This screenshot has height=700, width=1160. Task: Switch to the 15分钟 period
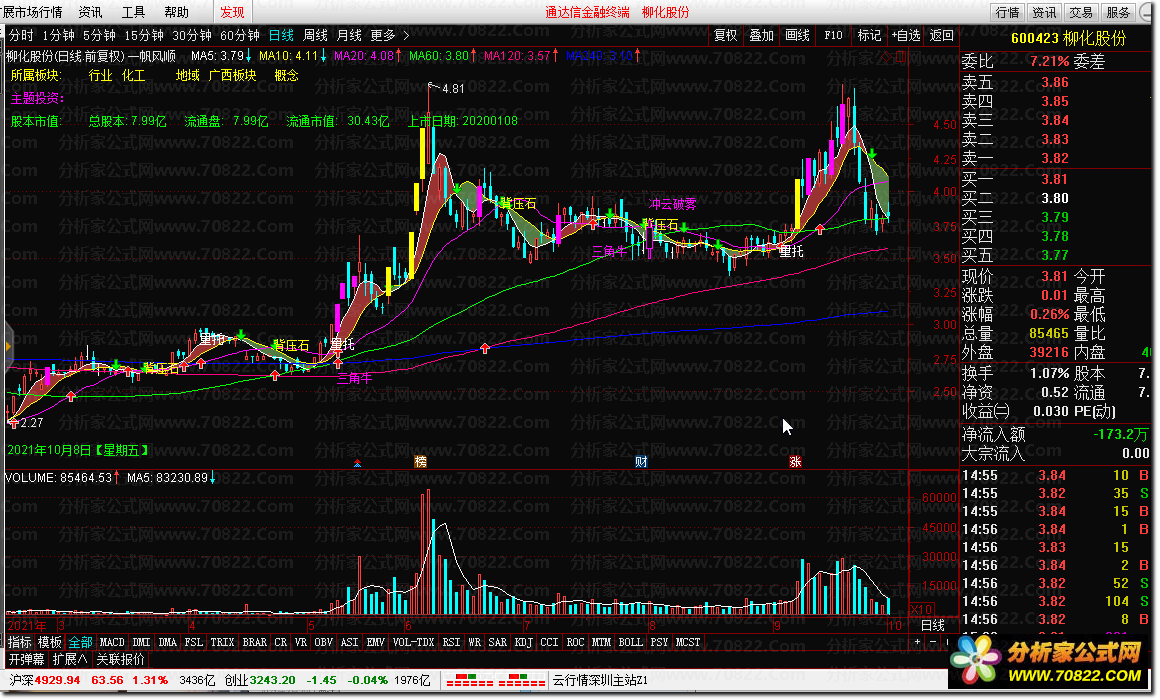coord(144,35)
